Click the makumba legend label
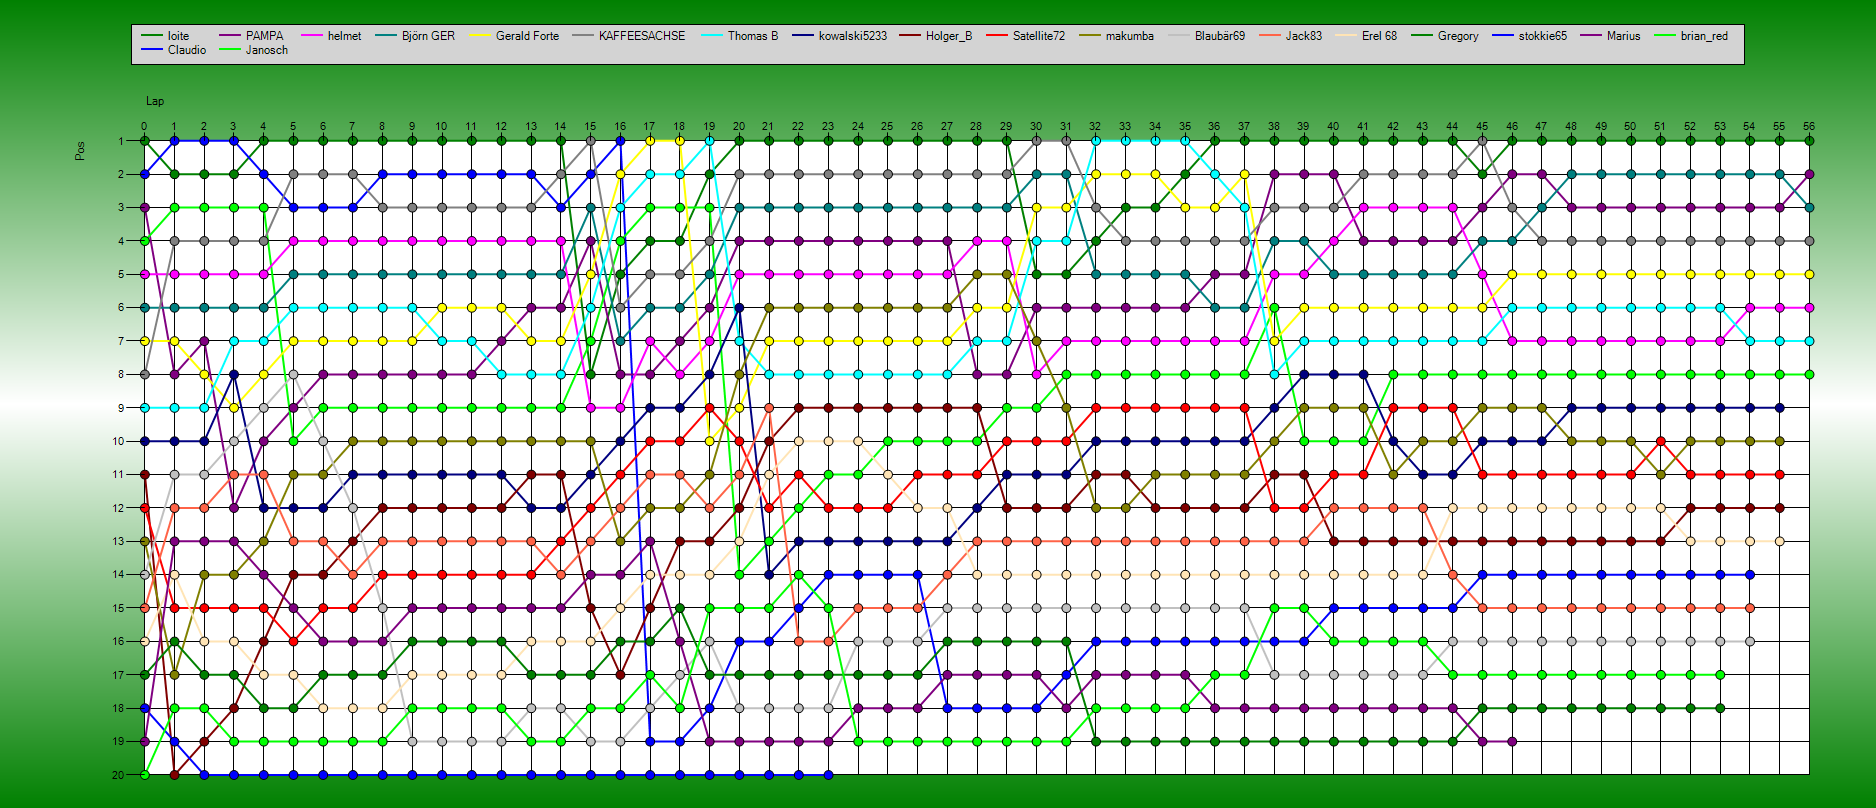Viewport: 1876px width, 808px height. 1129,36
